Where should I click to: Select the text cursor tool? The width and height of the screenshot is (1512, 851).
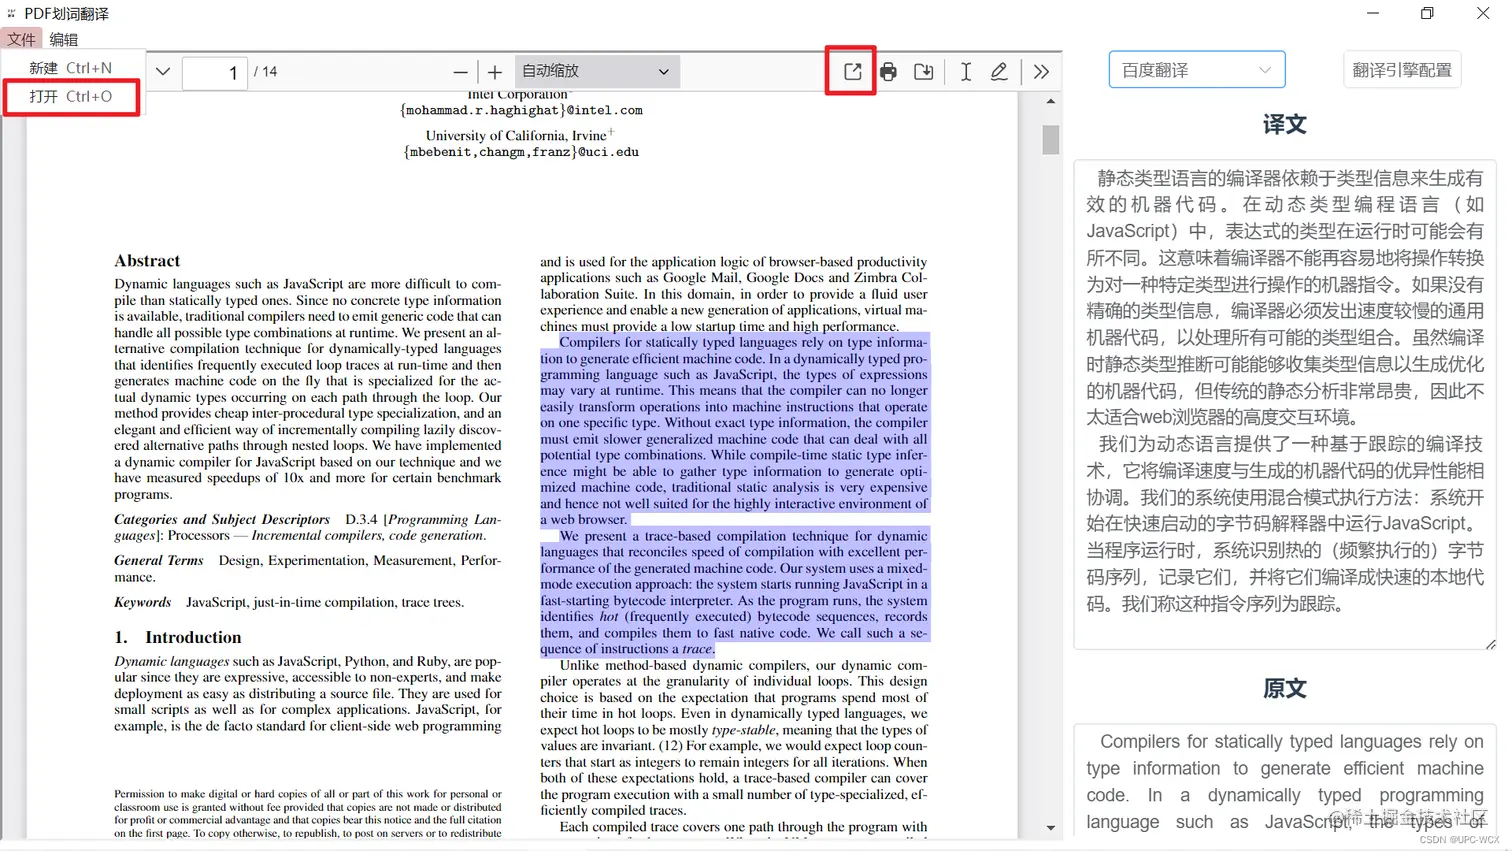coord(965,72)
